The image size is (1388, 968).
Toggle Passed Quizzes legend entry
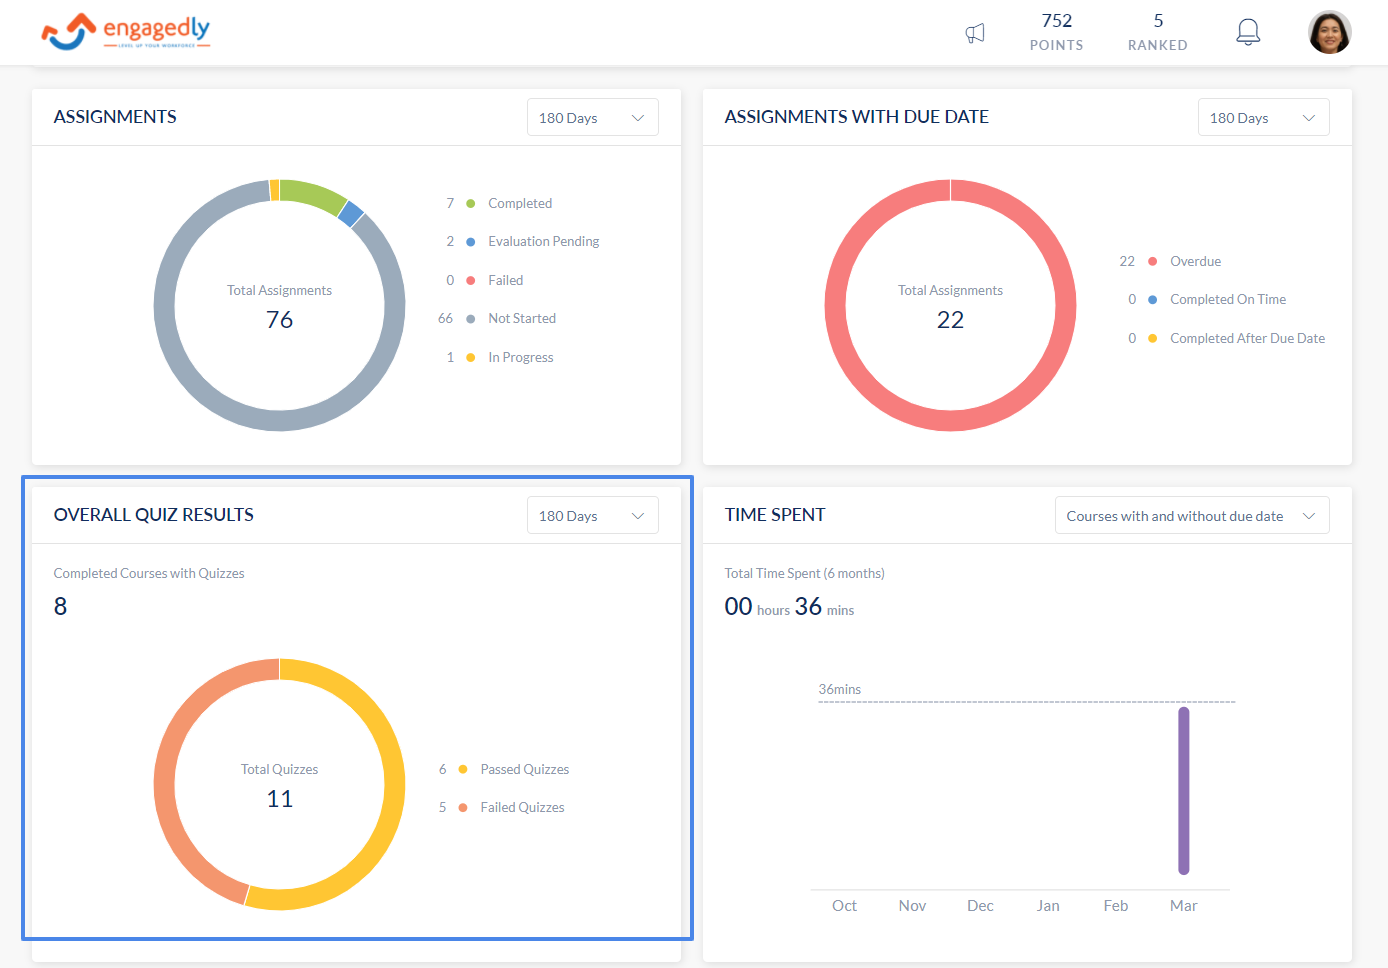[514, 769]
